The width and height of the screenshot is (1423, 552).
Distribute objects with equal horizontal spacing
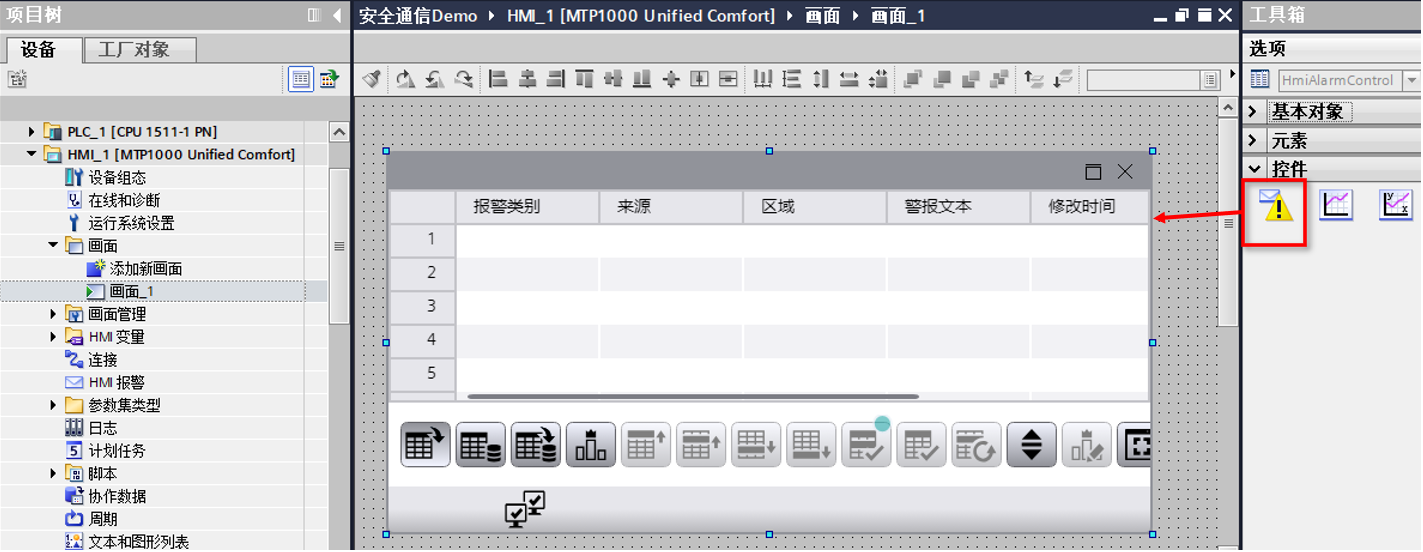pyautogui.click(x=763, y=79)
